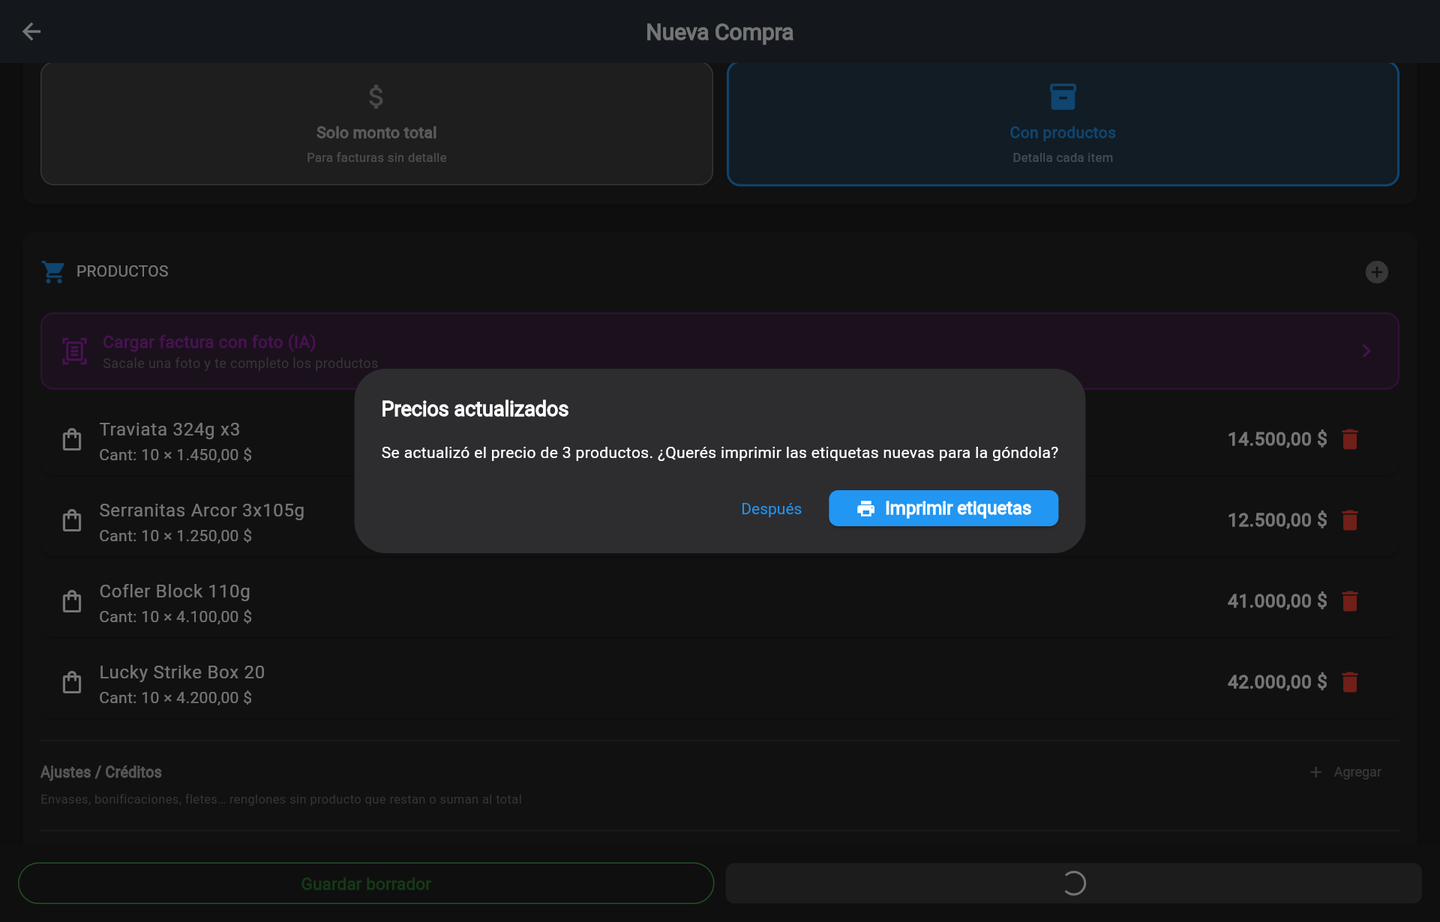
Task: Click the bag icon for Serranitas Arcor
Action: click(72, 520)
